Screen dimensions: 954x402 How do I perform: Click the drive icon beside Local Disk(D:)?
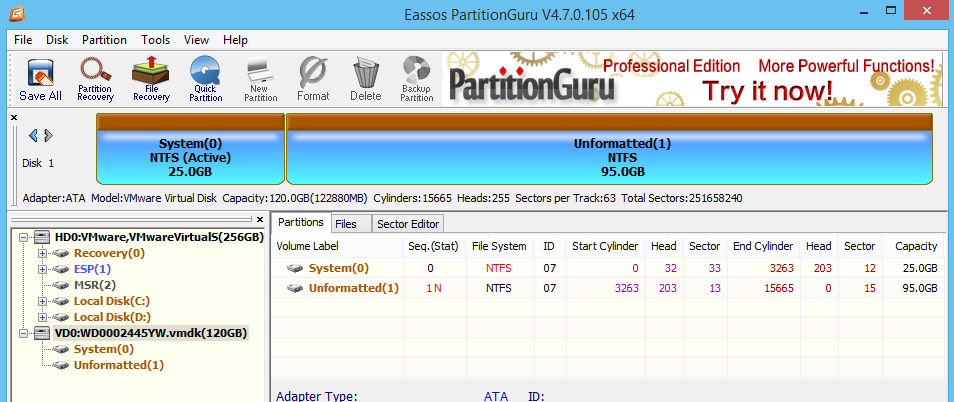click(x=61, y=317)
